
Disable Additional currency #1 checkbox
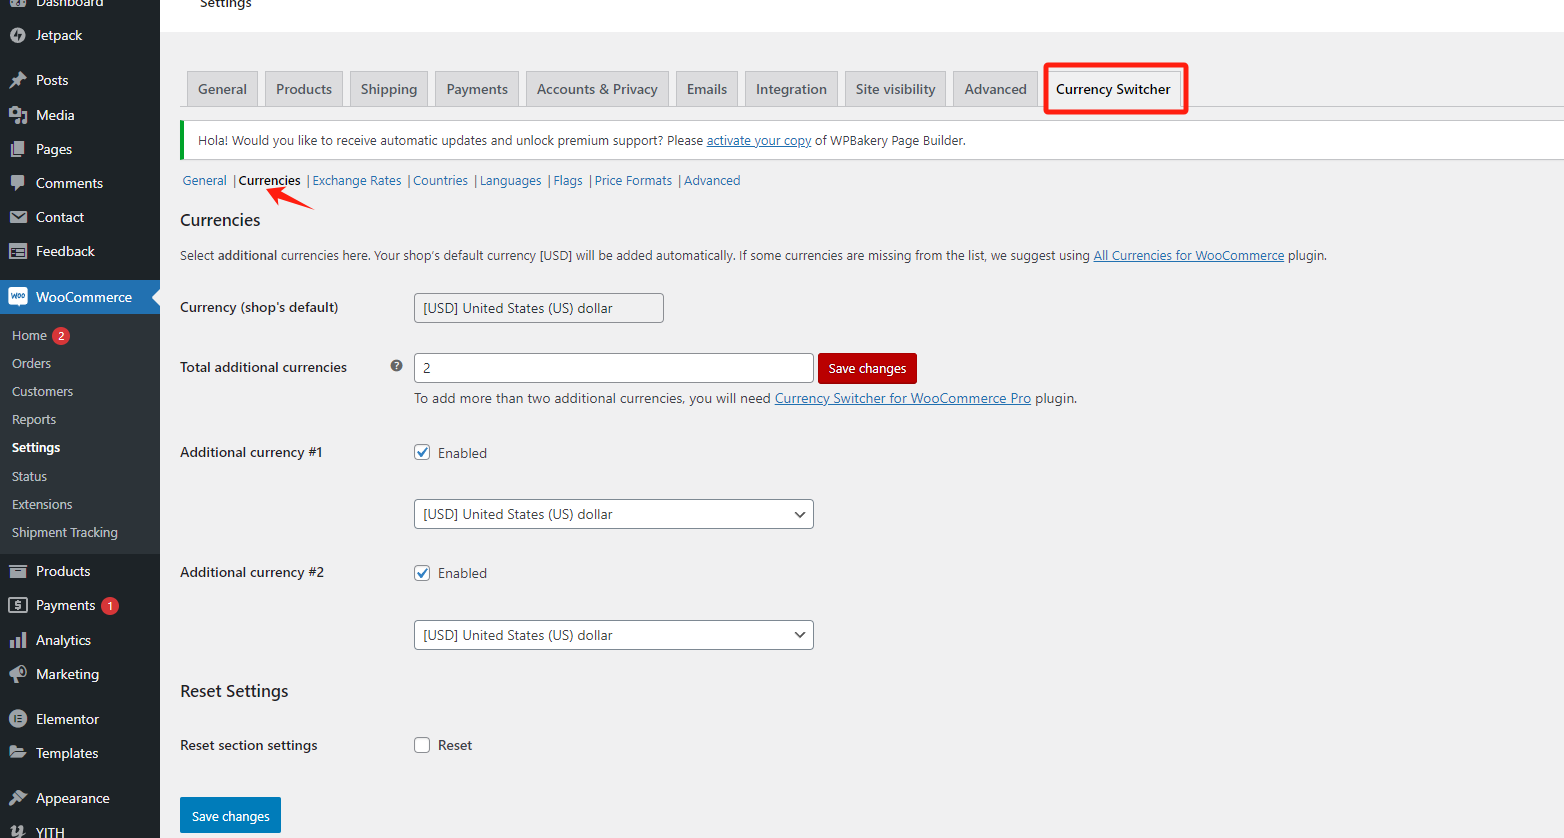[423, 452]
